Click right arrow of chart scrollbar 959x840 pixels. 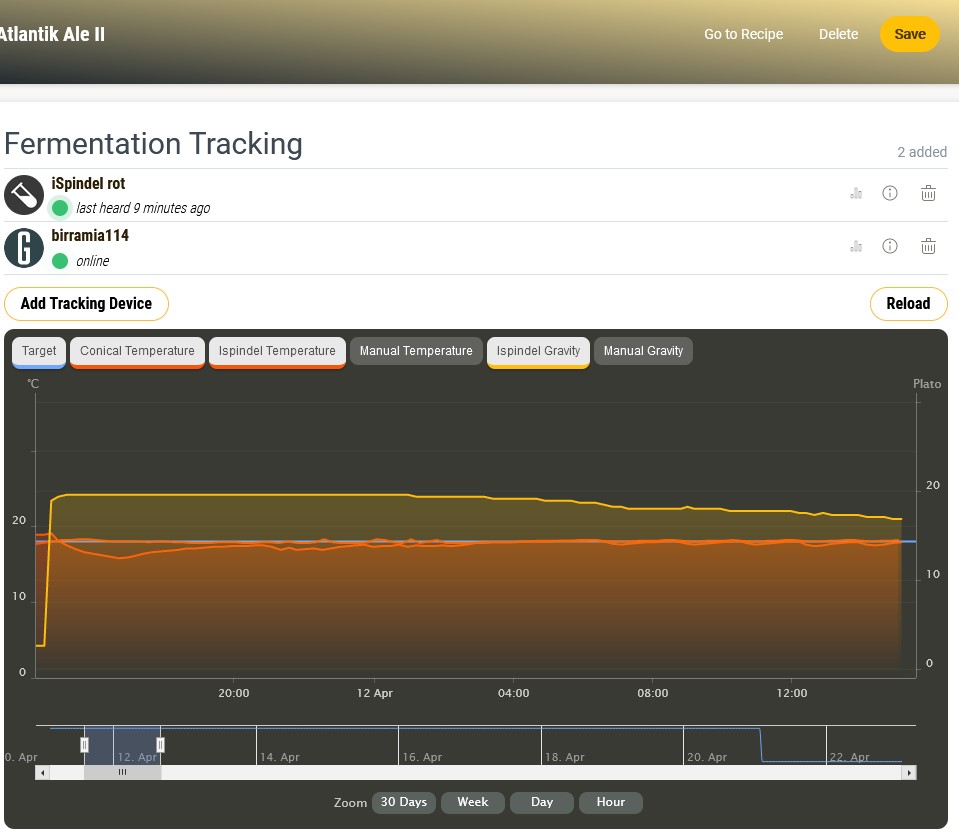tap(909, 773)
